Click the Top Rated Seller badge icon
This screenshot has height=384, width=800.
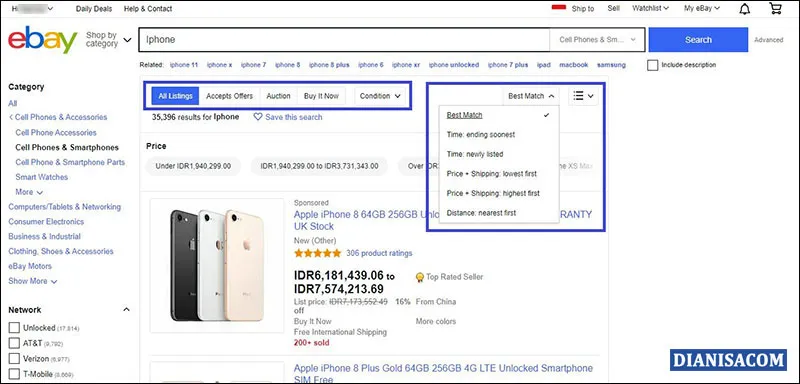click(420, 277)
